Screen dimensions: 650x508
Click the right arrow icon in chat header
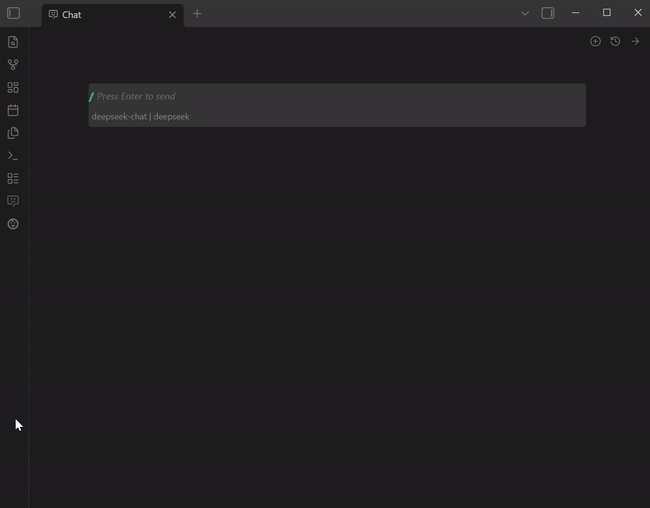click(x=635, y=41)
